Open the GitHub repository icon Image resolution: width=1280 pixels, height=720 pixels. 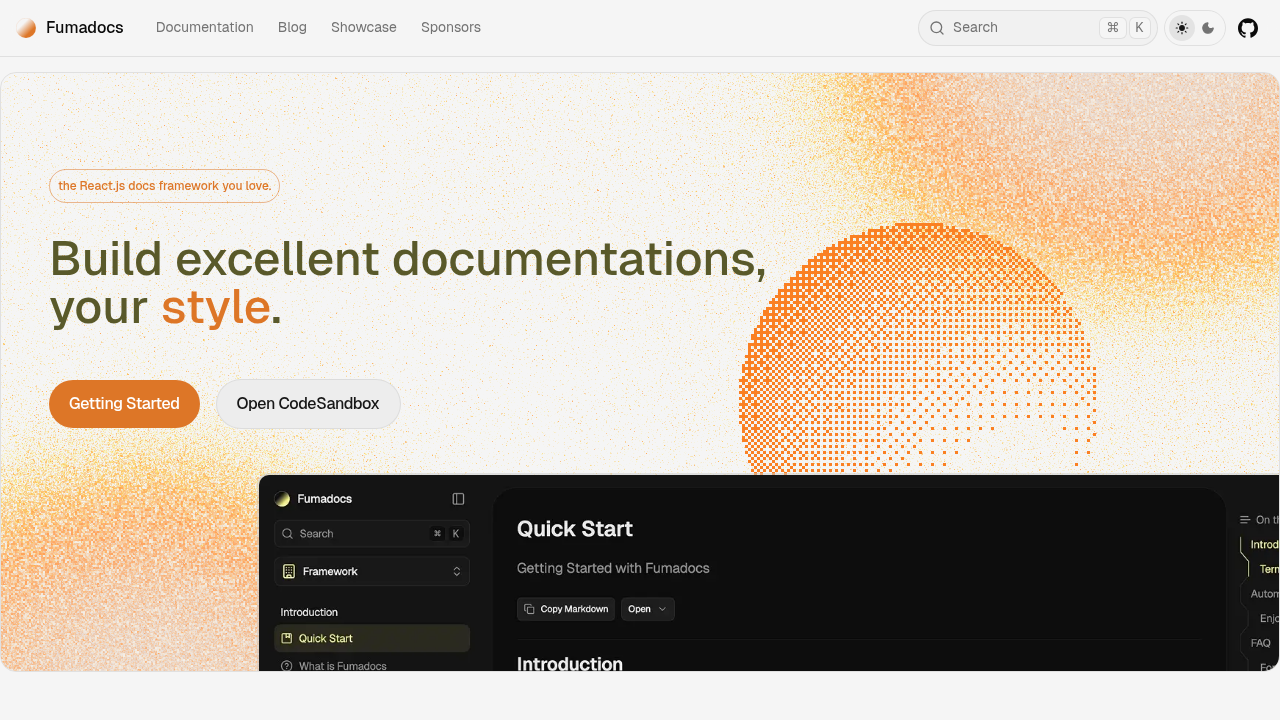click(1248, 28)
